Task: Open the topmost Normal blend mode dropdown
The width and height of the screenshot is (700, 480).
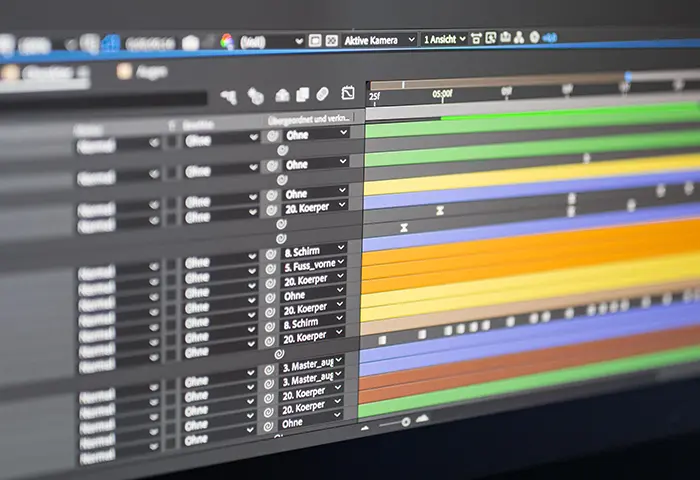Action: [118, 145]
